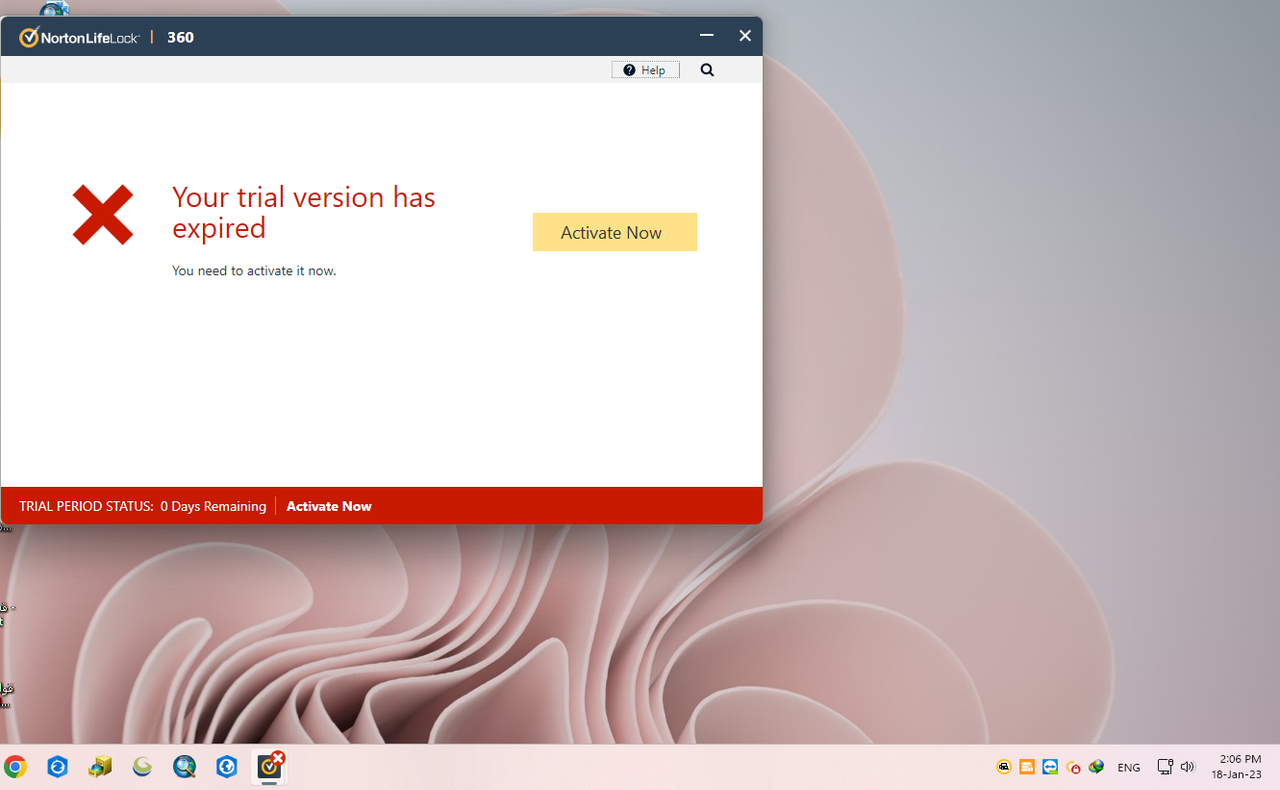Image resolution: width=1280 pixels, height=790 pixels.
Task: Click the orange server lock tray icon
Action: tap(1027, 767)
